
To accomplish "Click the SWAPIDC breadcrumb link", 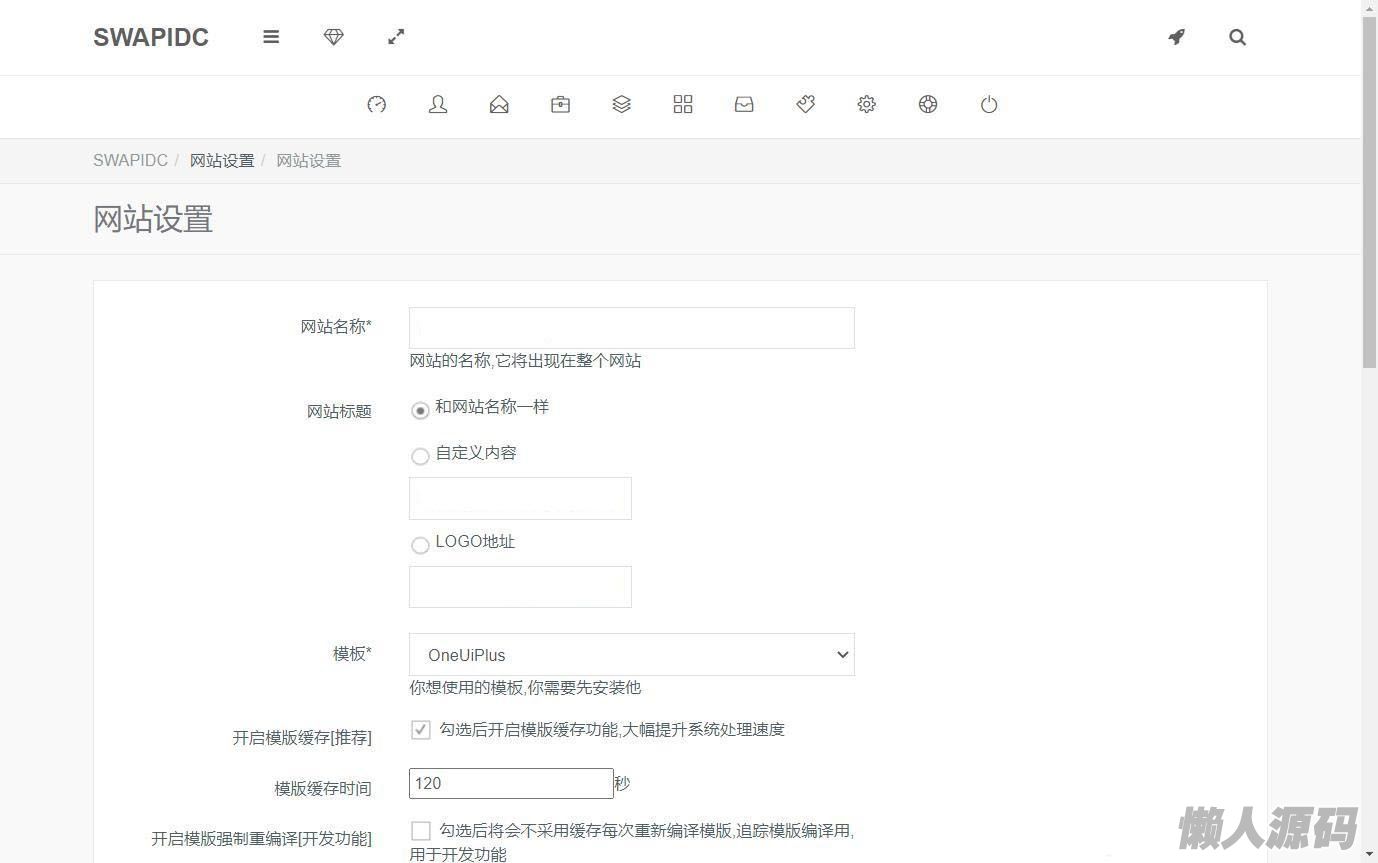I will [x=130, y=161].
